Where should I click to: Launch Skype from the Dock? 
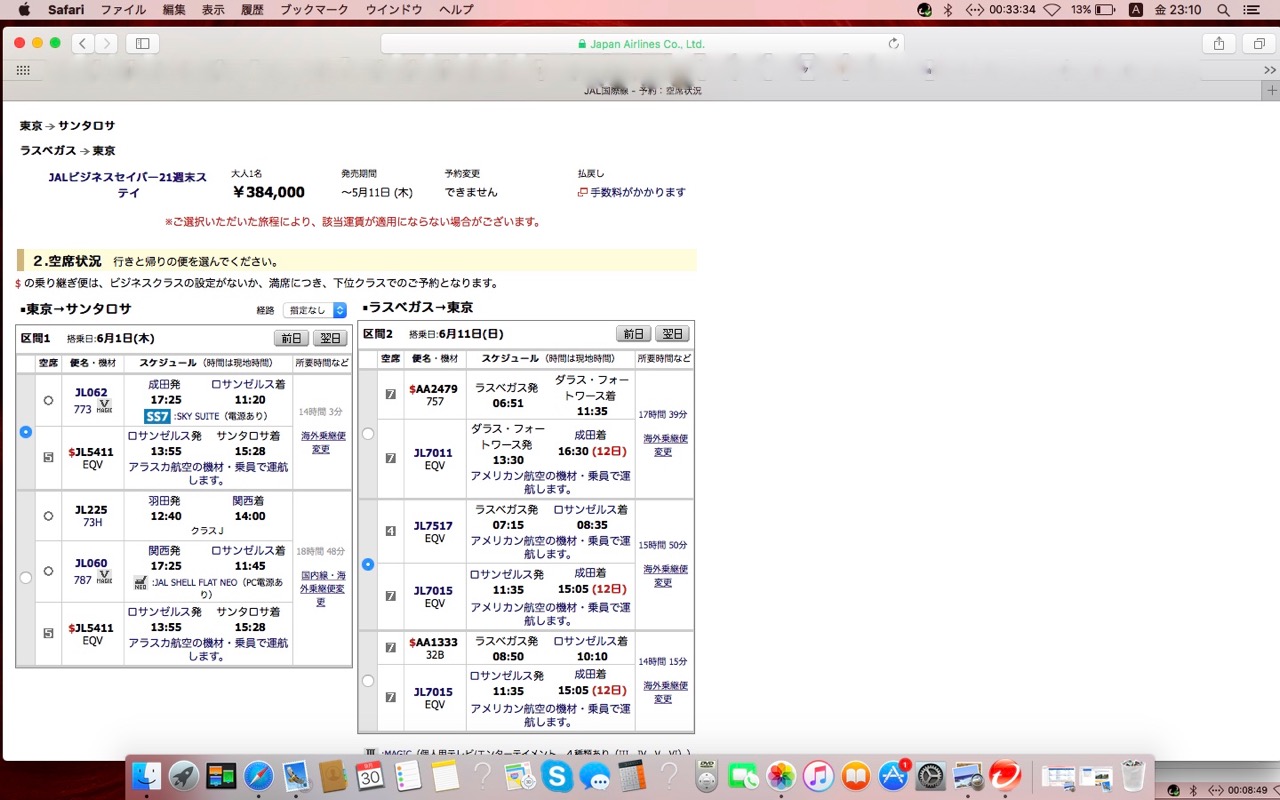[557, 776]
